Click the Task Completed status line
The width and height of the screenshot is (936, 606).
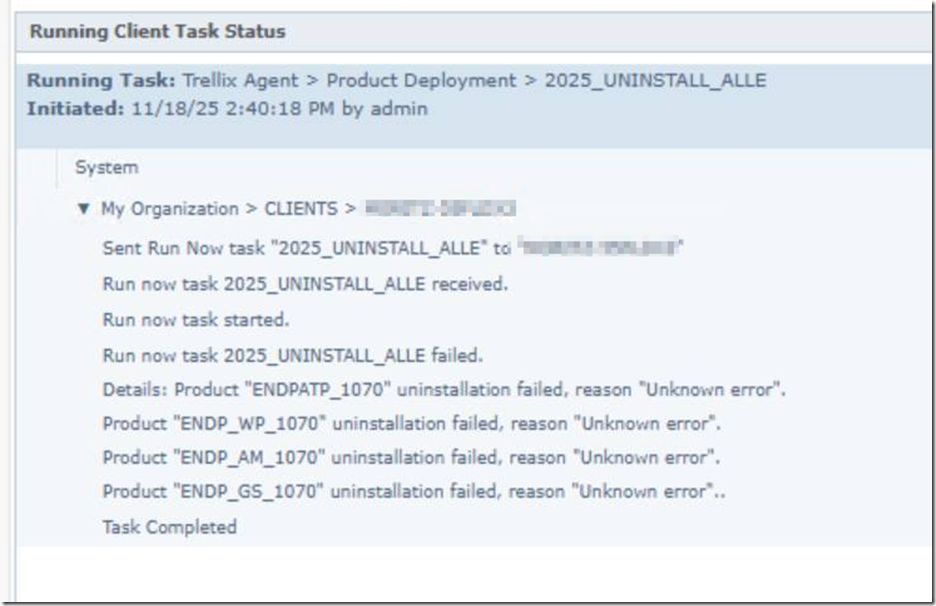coord(169,527)
